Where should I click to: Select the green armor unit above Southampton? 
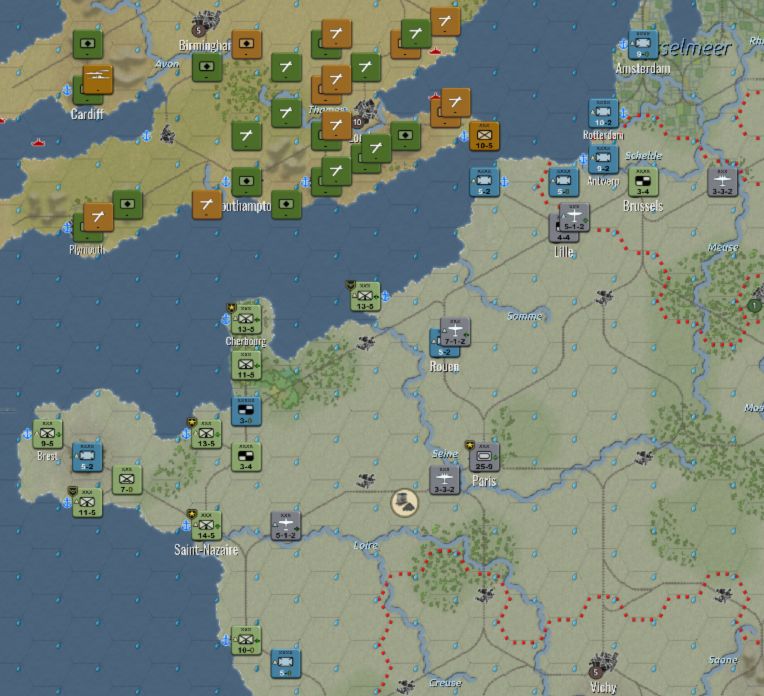247,182
